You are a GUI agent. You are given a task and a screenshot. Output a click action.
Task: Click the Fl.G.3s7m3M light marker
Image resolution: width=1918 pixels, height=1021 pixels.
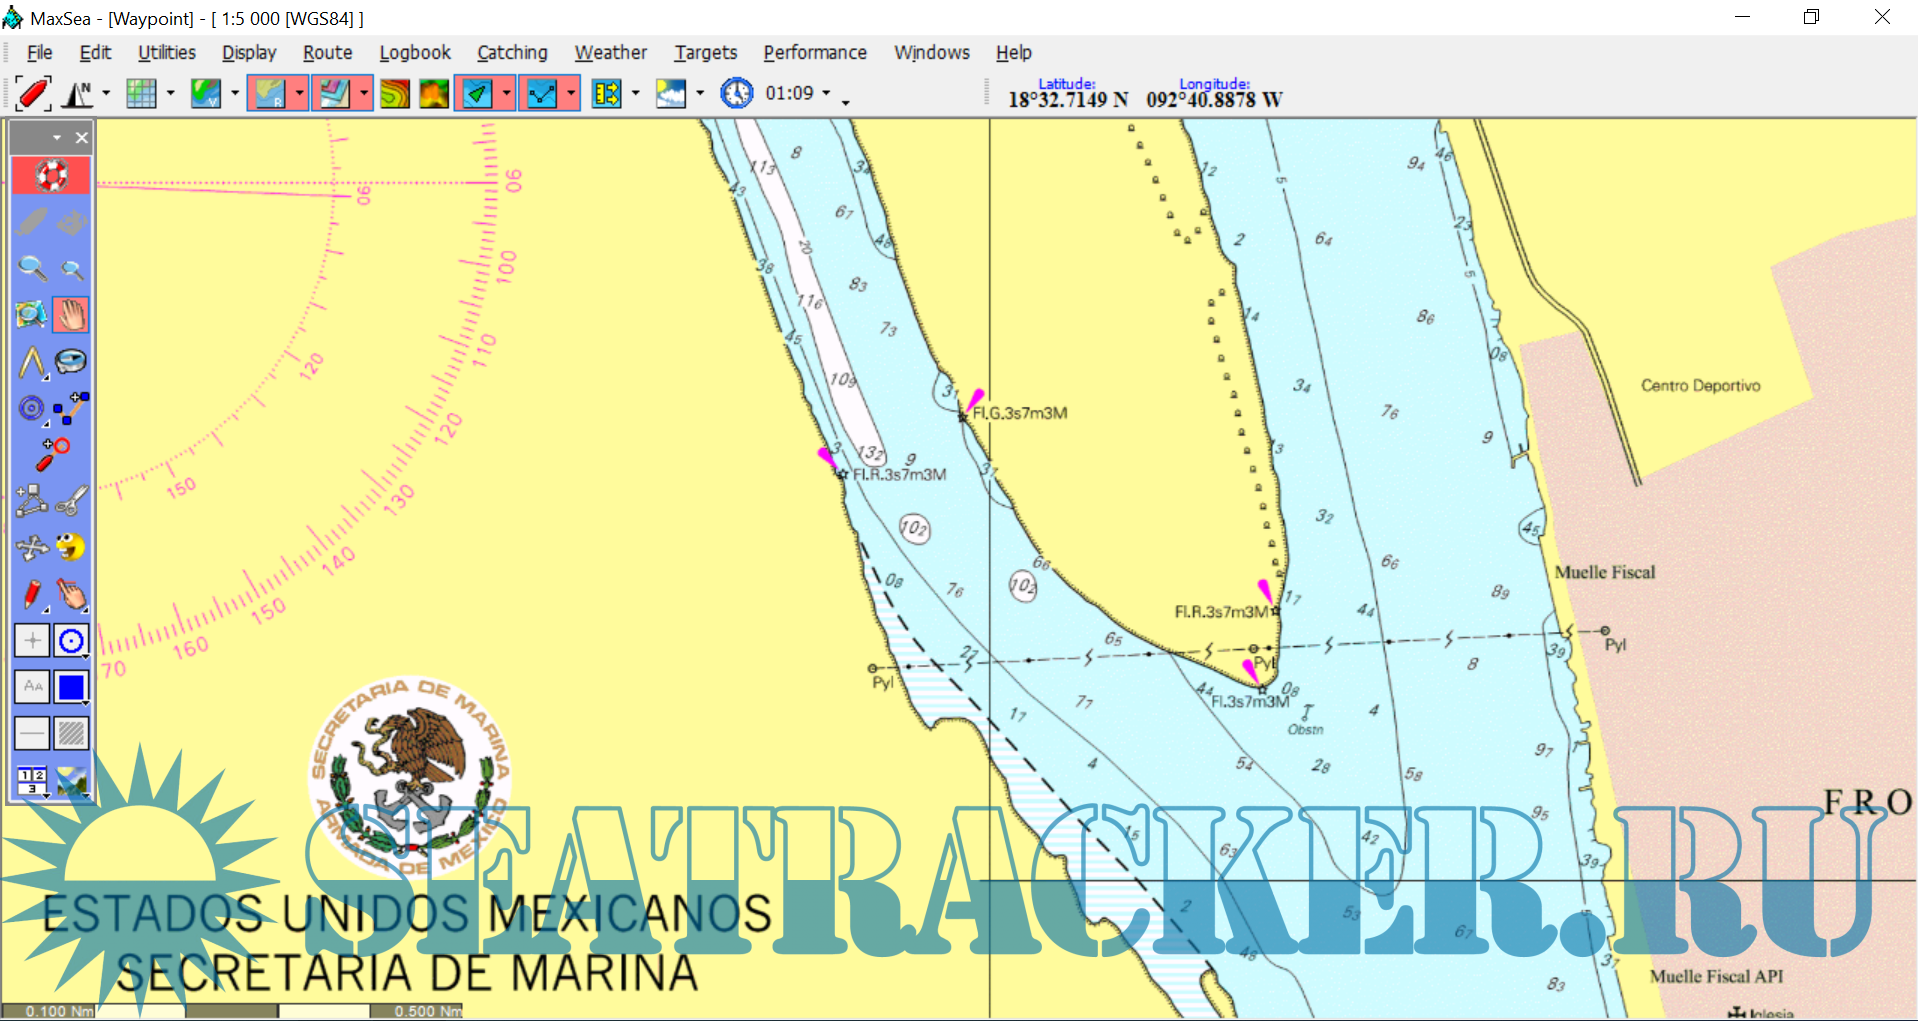point(964,415)
